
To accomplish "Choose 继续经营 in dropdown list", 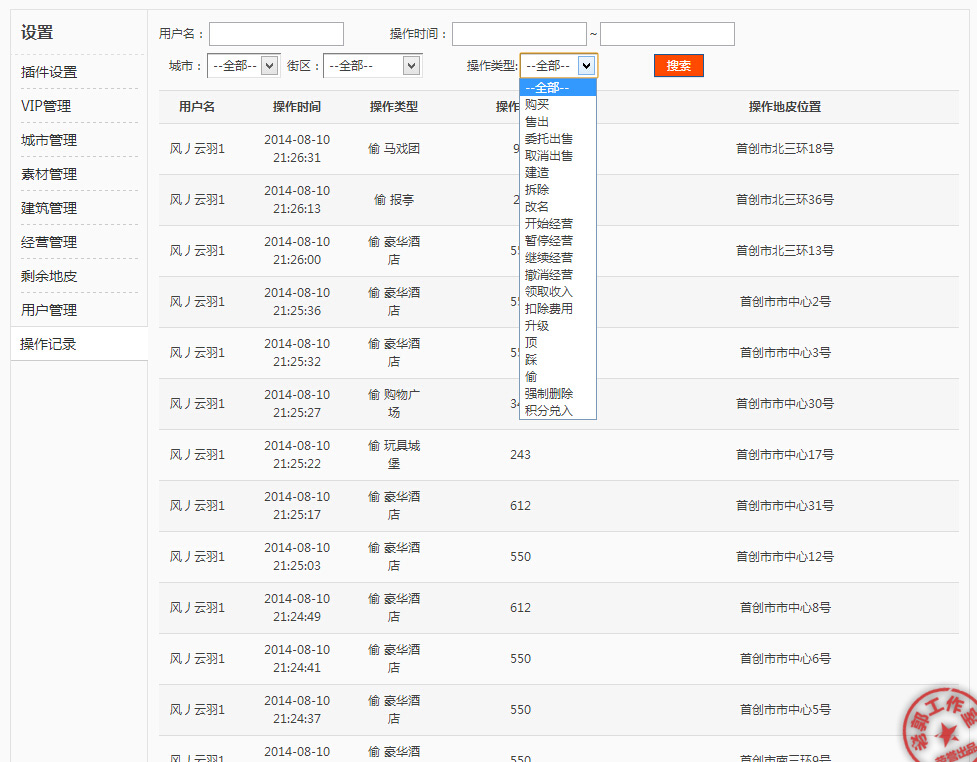I will click(558, 257).
